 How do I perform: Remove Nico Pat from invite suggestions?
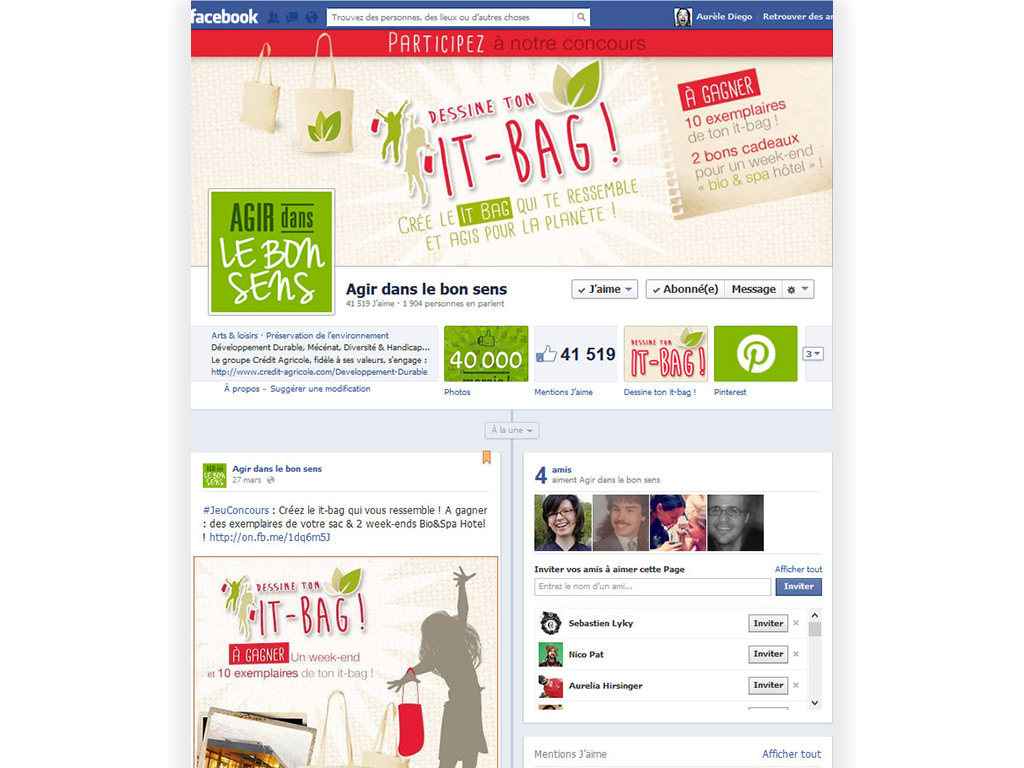coord(796,654)
